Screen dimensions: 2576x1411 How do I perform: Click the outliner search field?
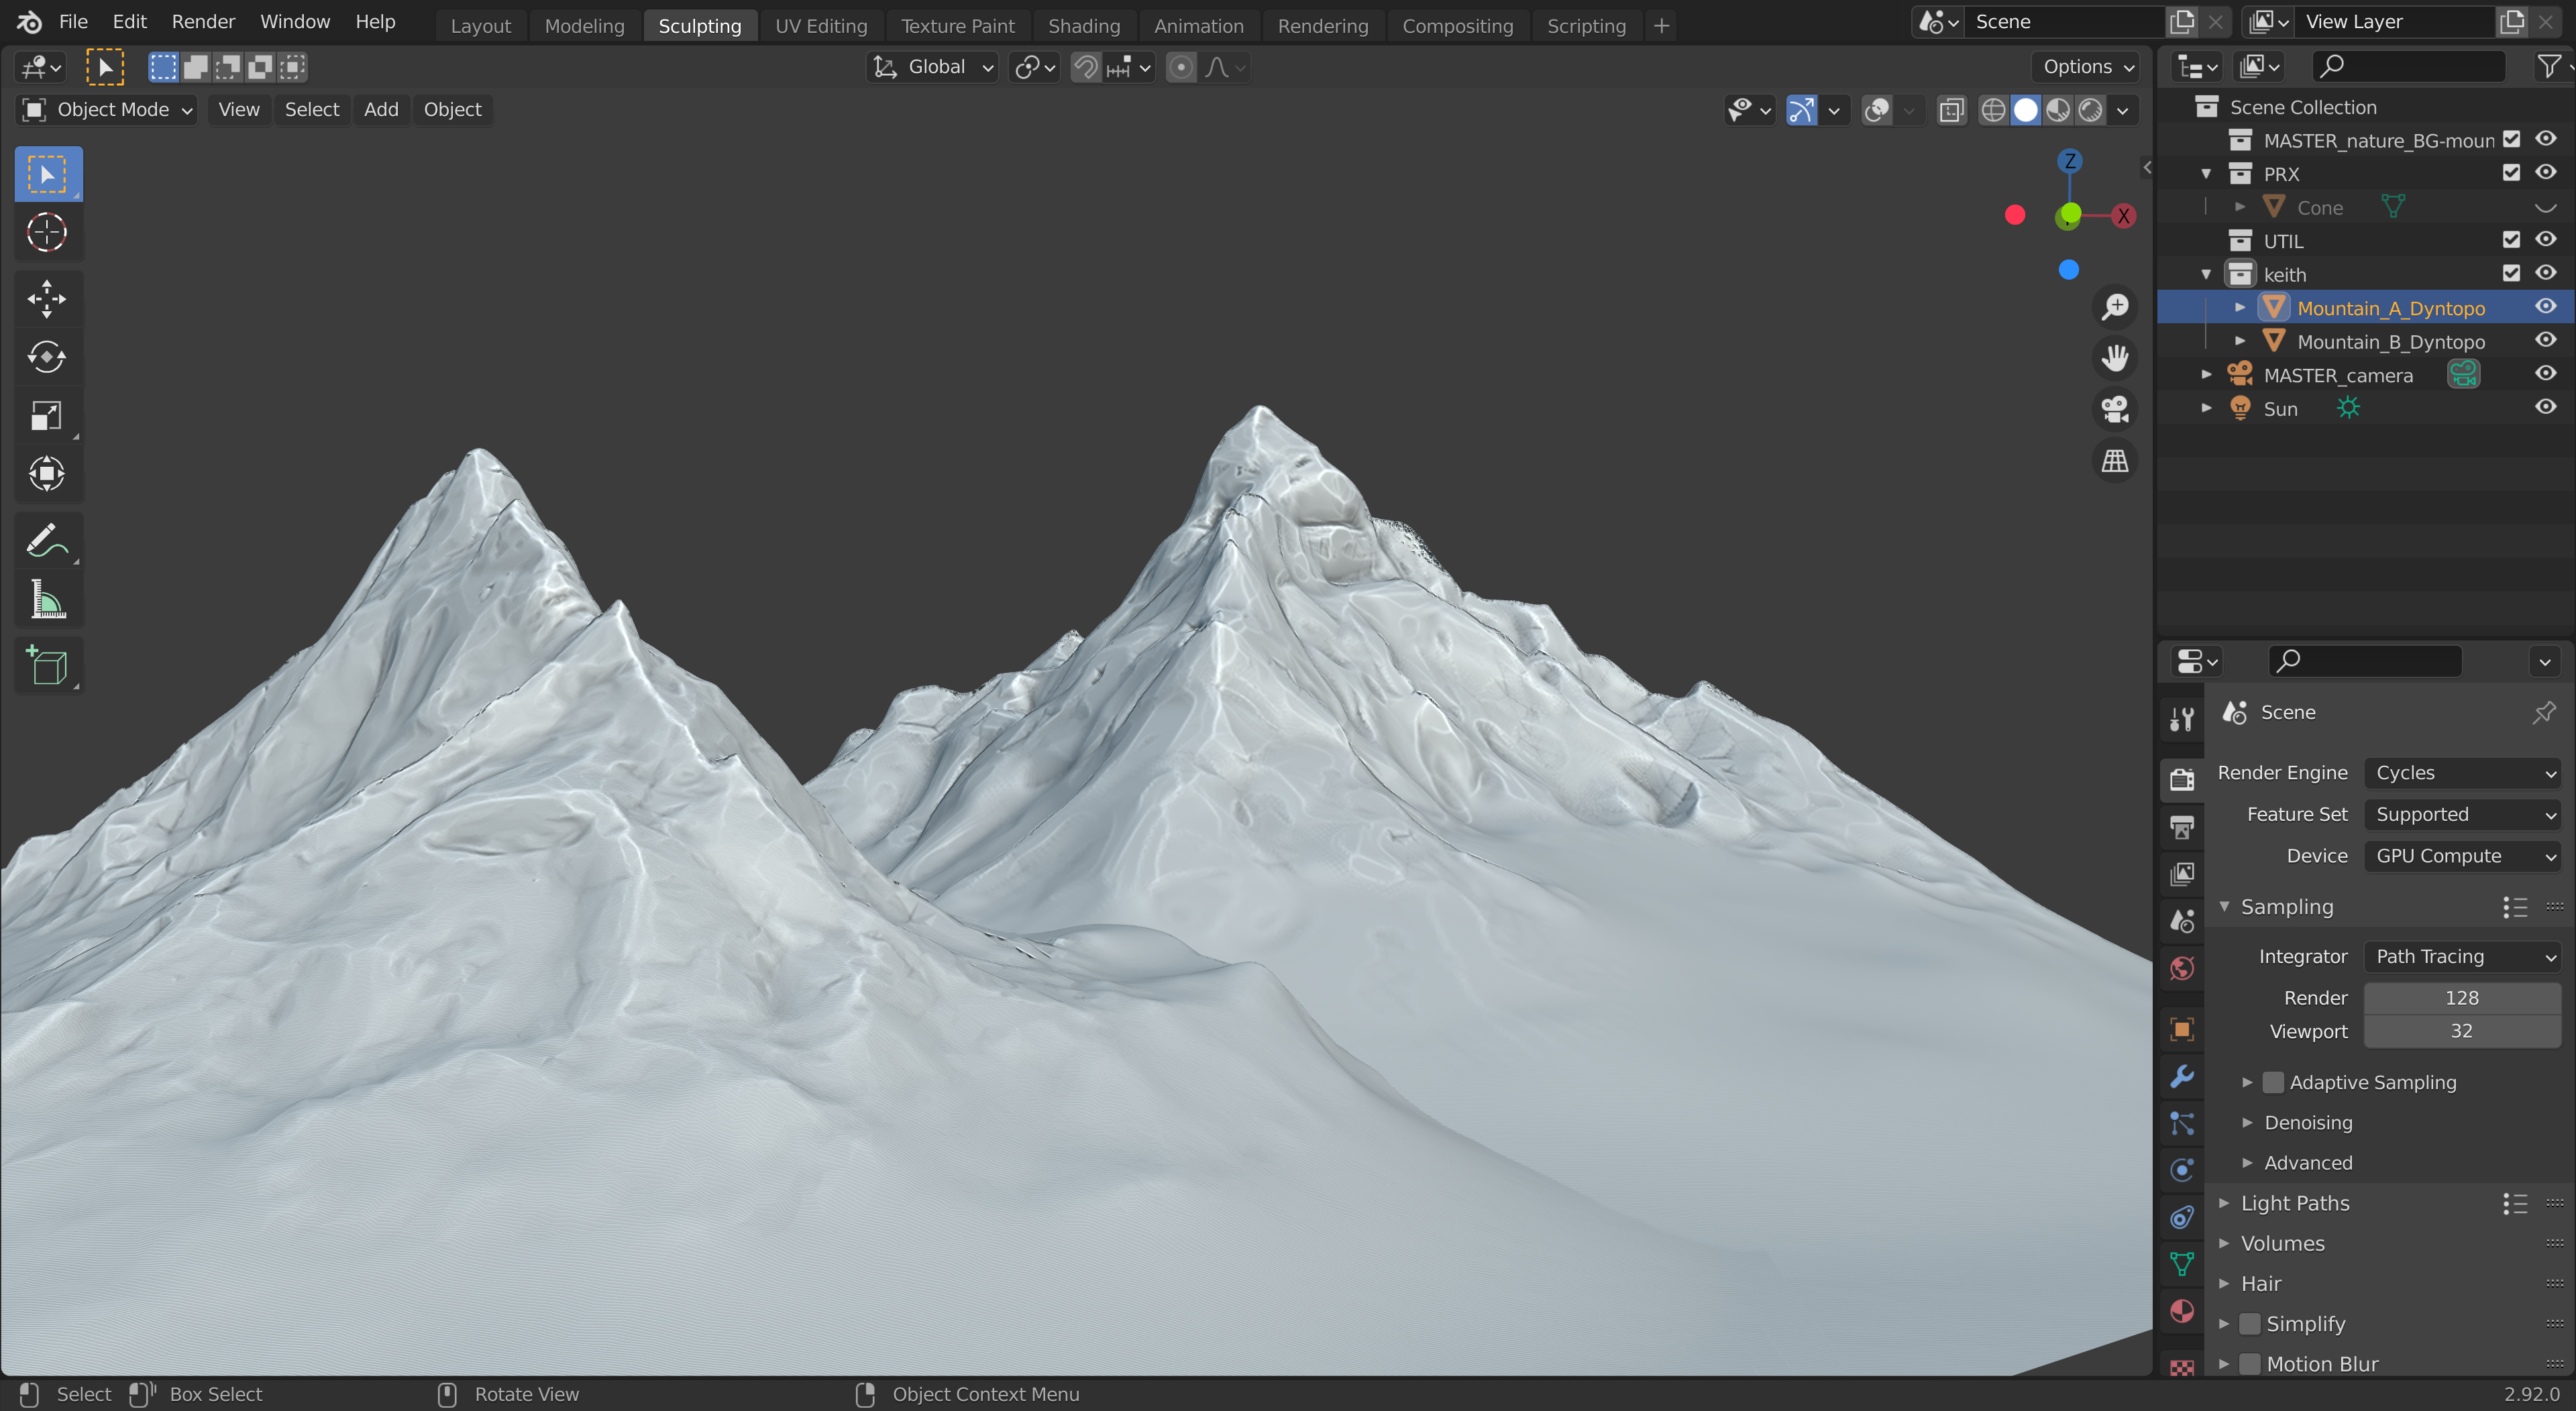2410,67
